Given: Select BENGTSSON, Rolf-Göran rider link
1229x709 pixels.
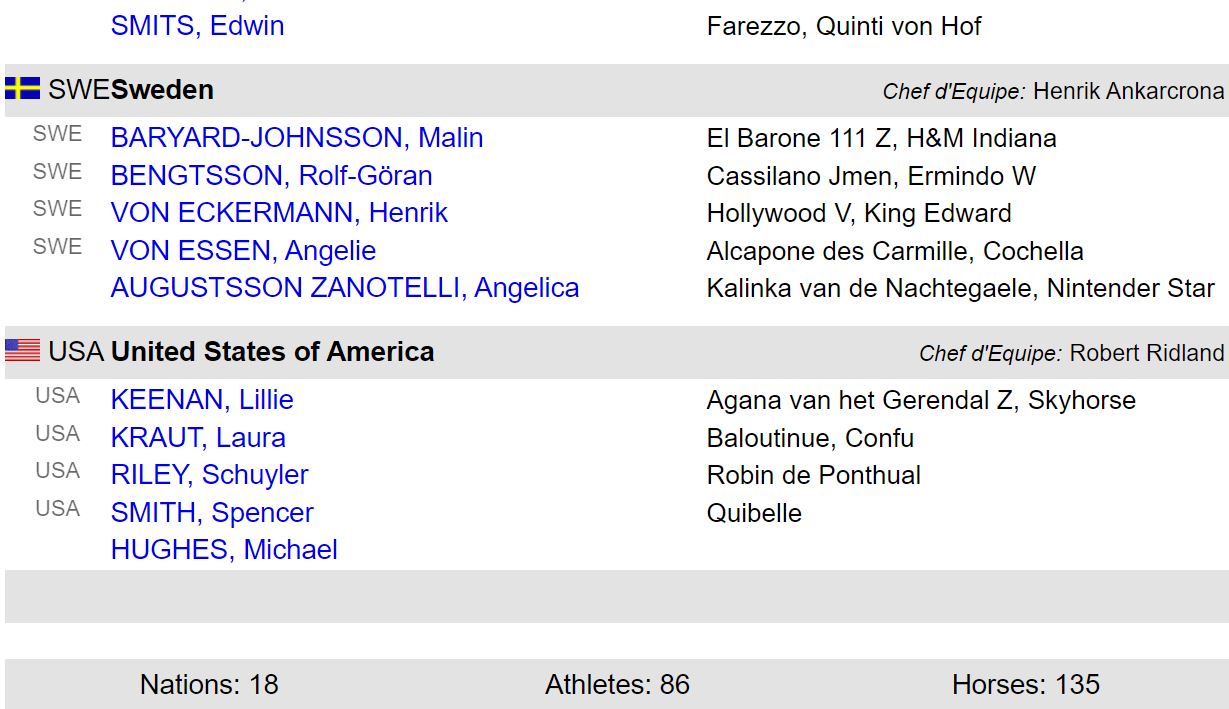Looking at the screenshot, I should 271,176.
